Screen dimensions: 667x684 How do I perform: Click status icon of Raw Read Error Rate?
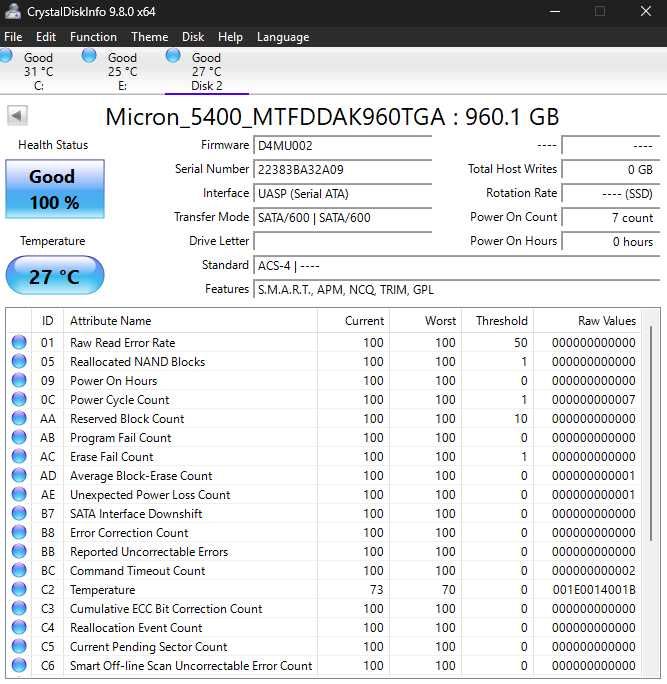pyautogui.click(x=19, y=342)
